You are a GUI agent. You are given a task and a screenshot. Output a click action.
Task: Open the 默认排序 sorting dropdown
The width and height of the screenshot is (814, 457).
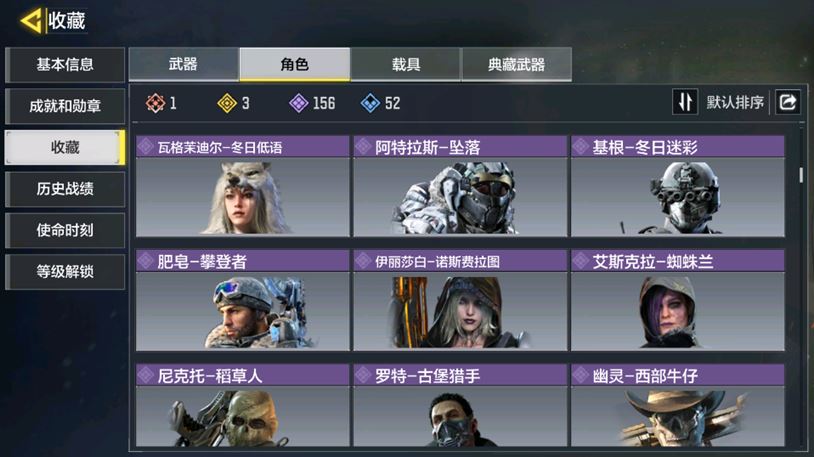[x=735, y=102]
